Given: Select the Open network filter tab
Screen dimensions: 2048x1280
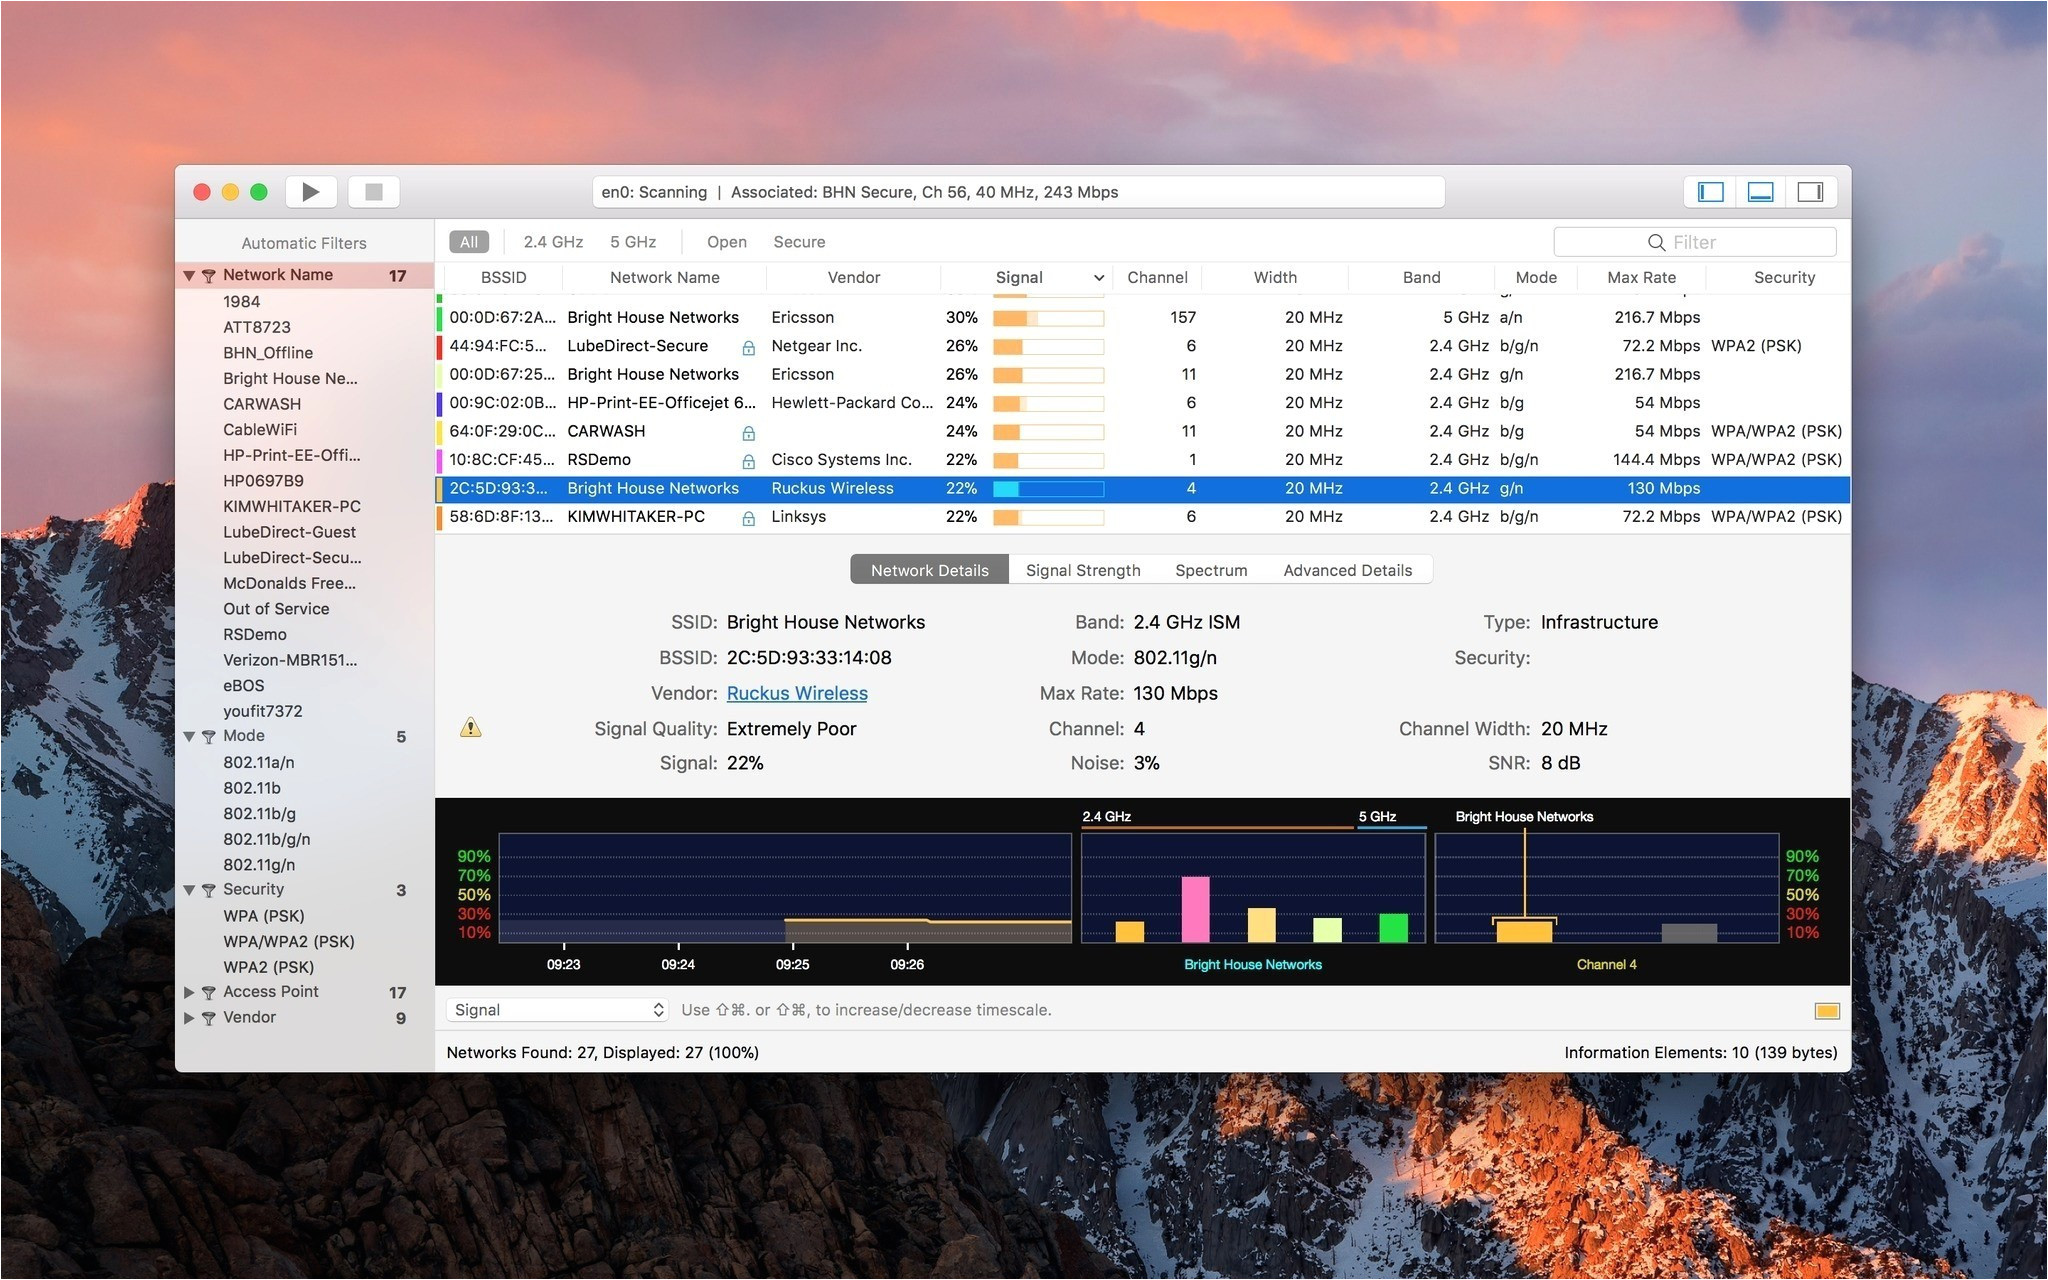Looking at the screenshot, I should coord(722,242).
